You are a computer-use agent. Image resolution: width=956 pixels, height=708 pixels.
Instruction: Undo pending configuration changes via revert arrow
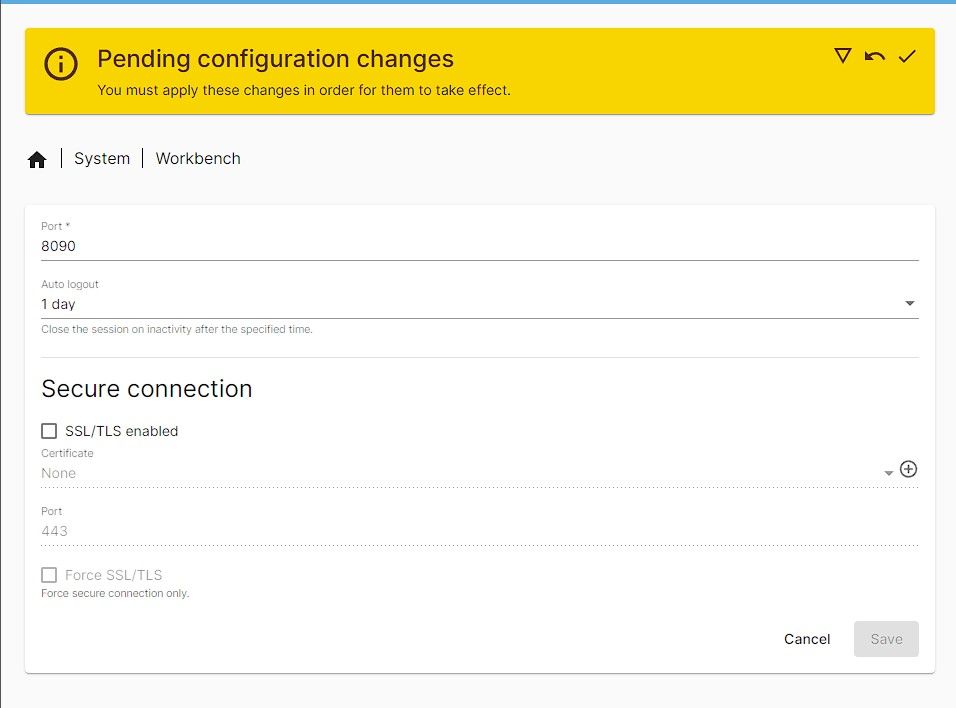click(x=875, y=57)
